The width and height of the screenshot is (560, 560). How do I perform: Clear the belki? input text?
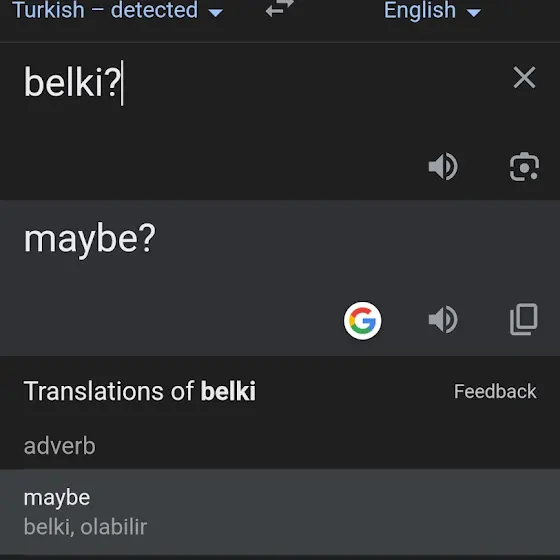click(x=524, y=77)
